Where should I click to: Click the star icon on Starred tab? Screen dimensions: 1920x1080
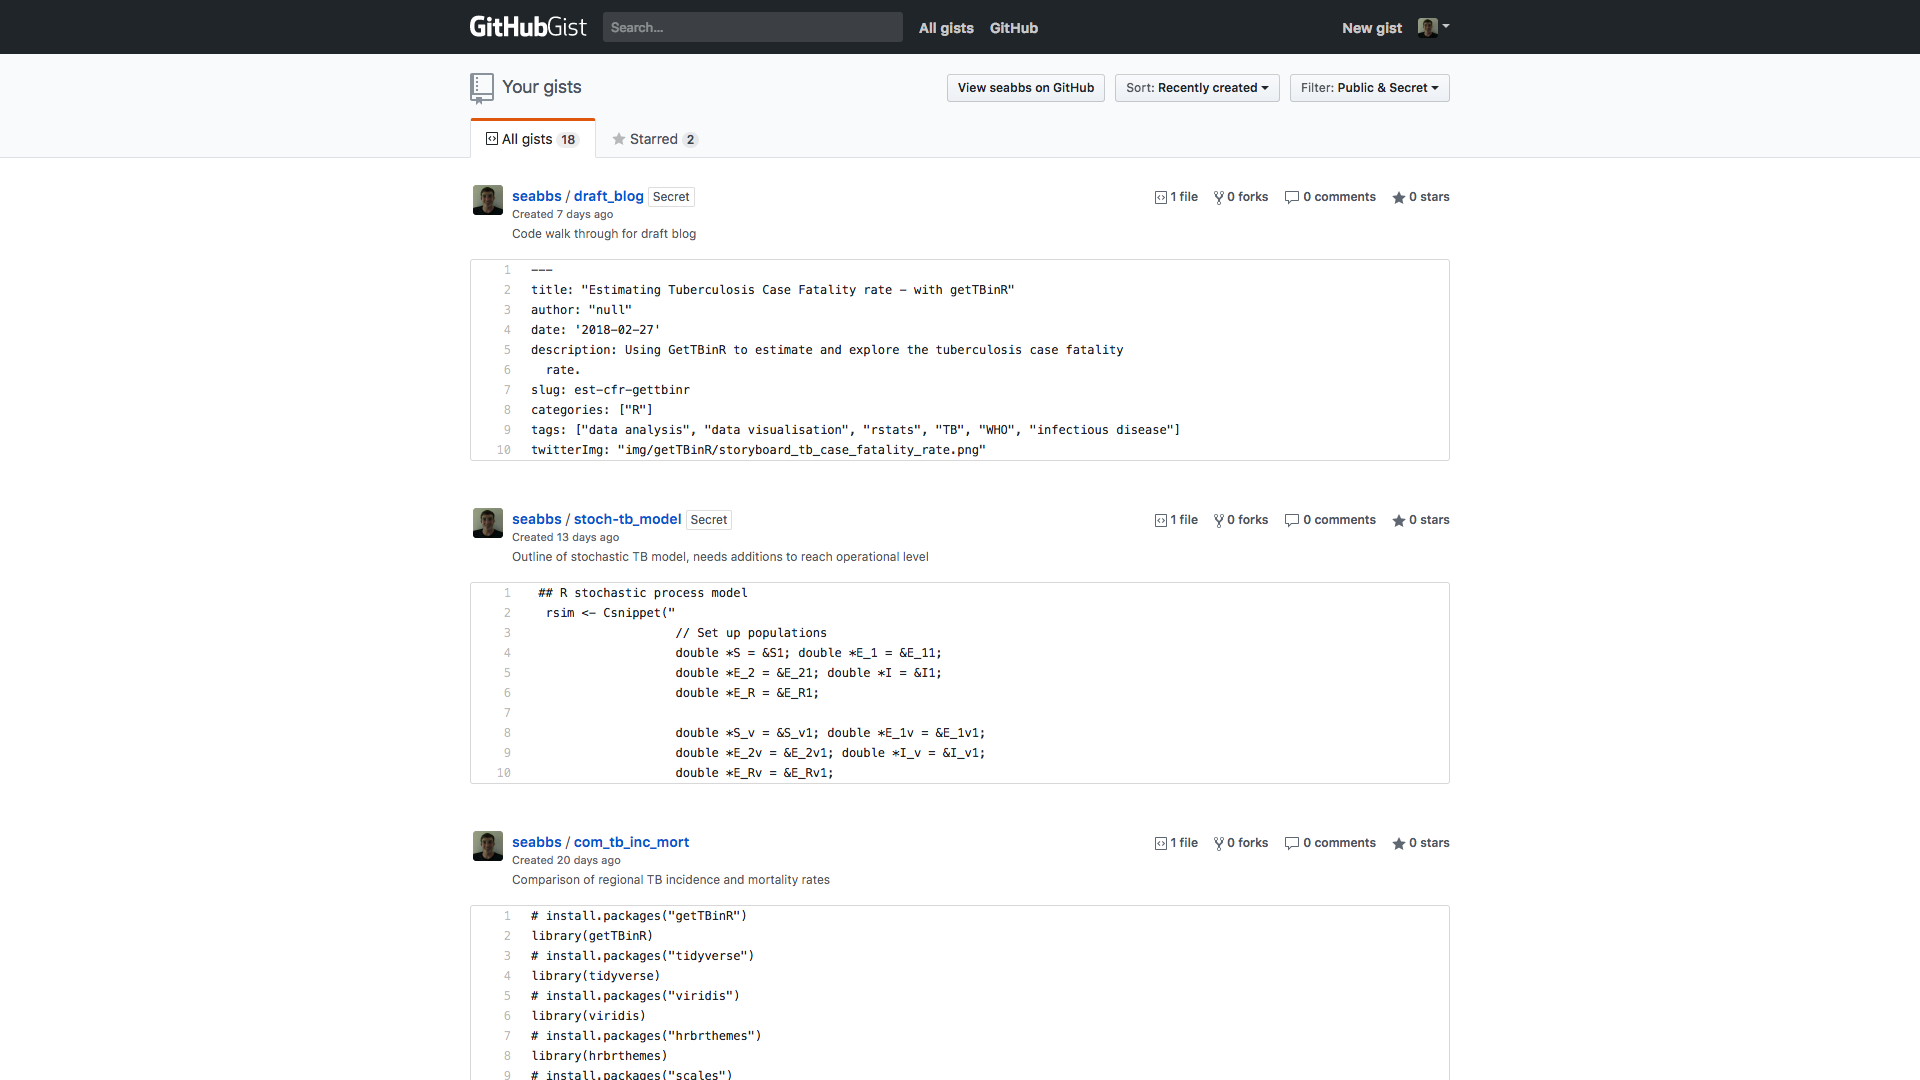pos(619,139)
